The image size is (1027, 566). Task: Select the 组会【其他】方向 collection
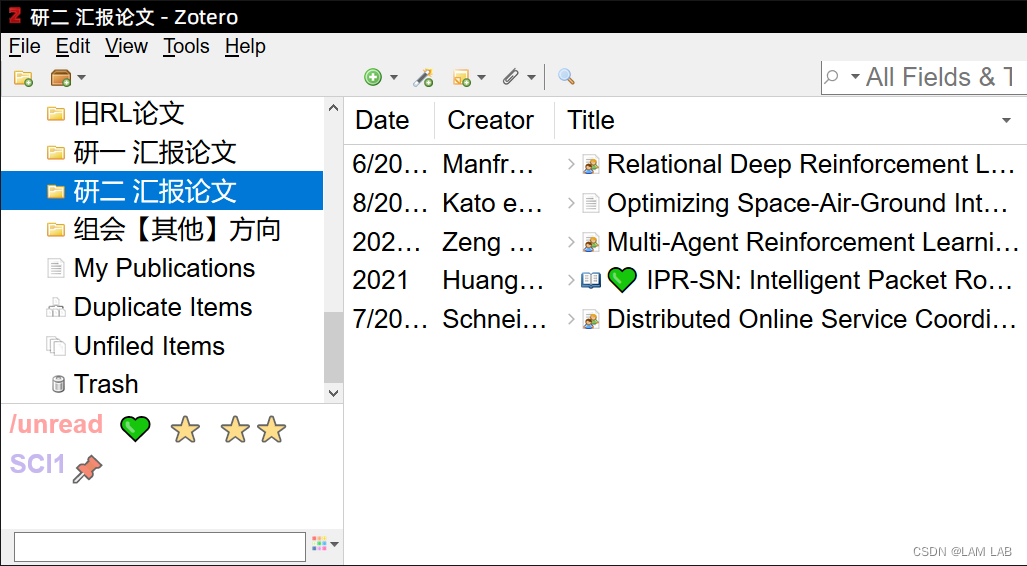coord(162,229)
